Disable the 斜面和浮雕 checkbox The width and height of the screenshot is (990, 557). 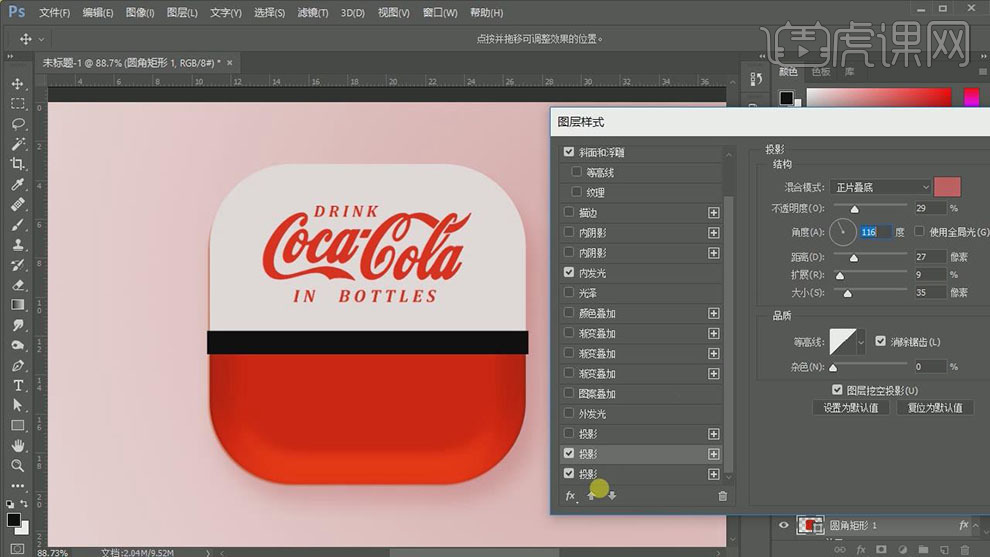pos(569,152)
